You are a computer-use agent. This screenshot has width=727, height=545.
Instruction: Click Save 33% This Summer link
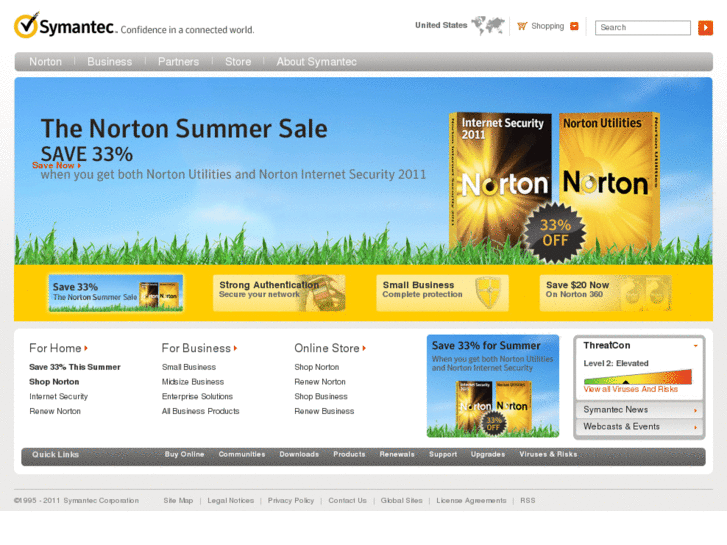75,367
